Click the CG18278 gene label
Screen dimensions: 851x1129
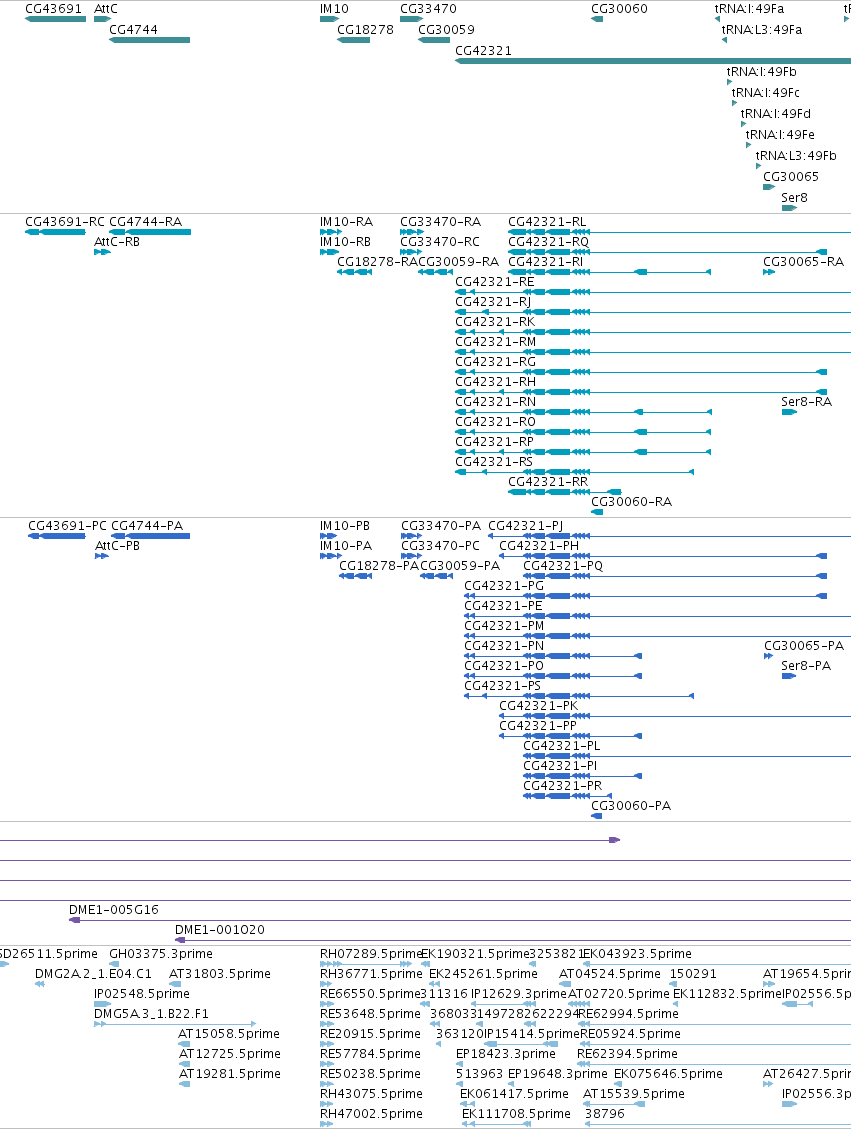click(365, 30)
